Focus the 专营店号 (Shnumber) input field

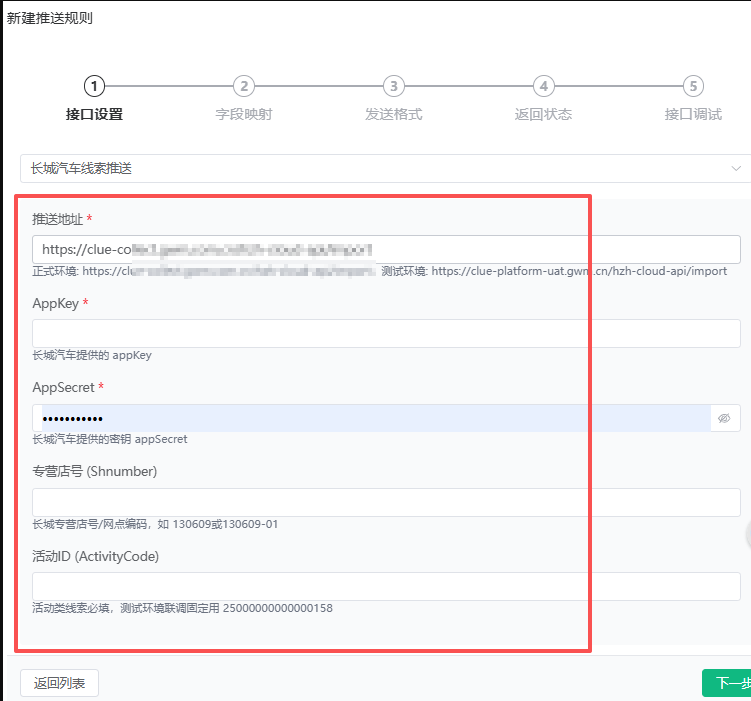point(386,502)
